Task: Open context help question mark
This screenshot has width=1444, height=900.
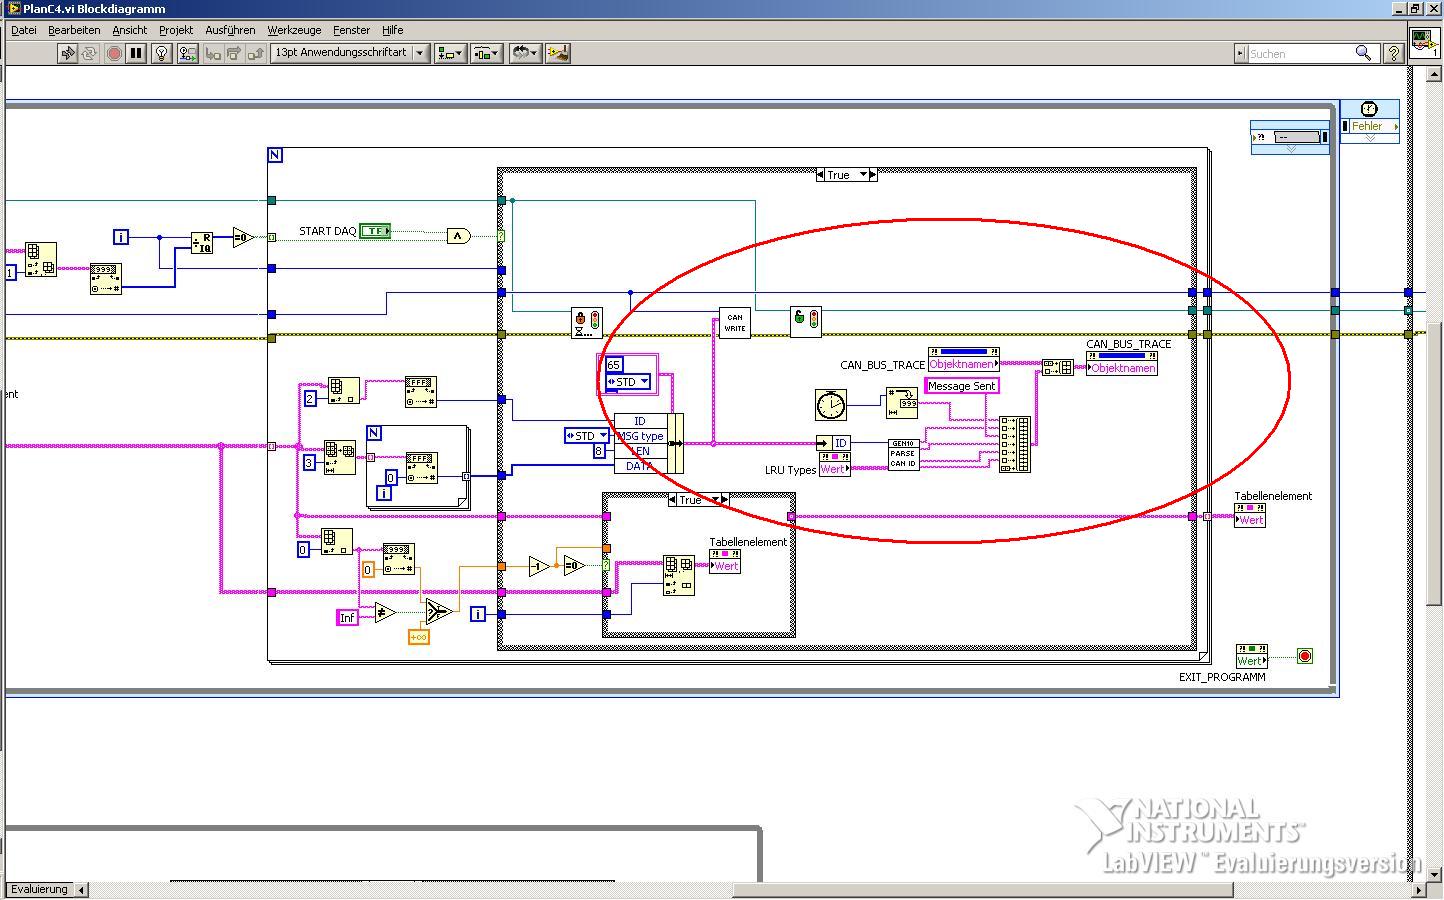Action: point(1393,53)
